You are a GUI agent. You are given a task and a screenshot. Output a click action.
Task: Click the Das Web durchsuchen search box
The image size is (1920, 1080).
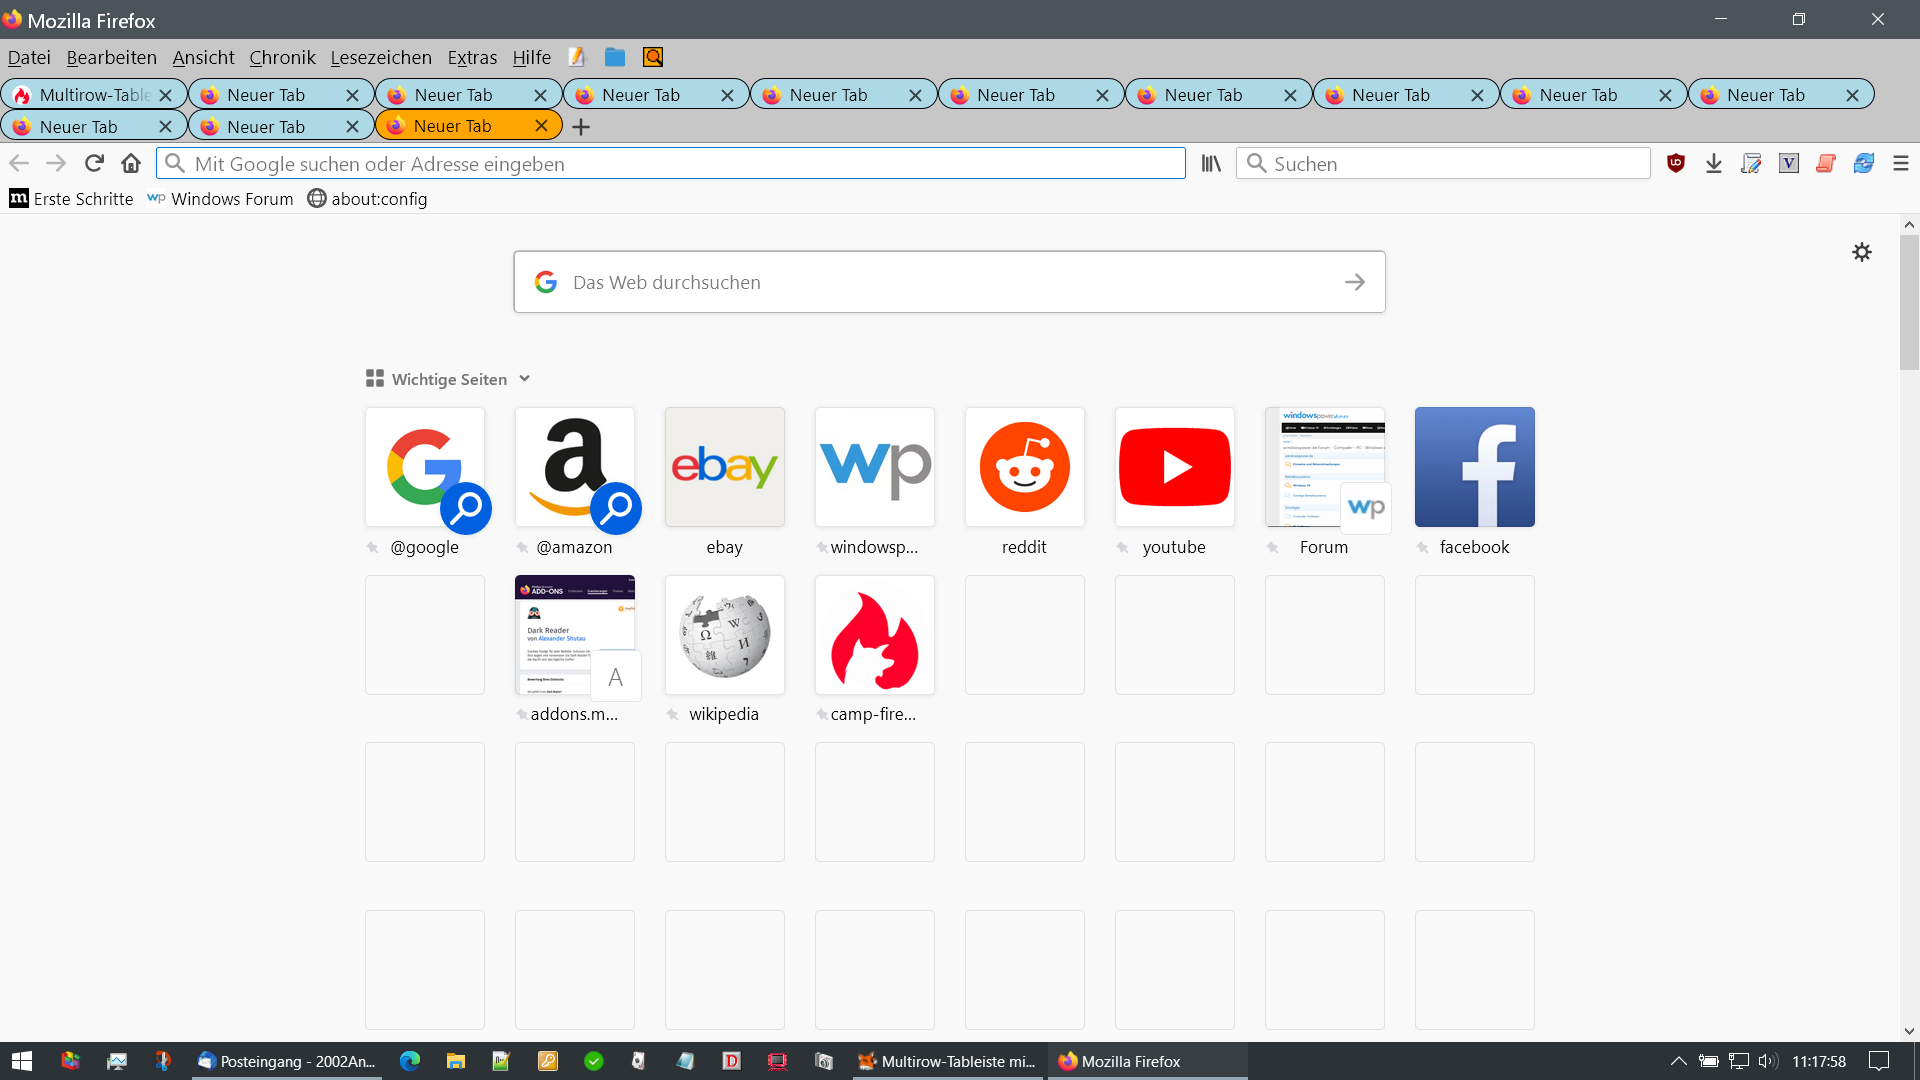[940, 282]
